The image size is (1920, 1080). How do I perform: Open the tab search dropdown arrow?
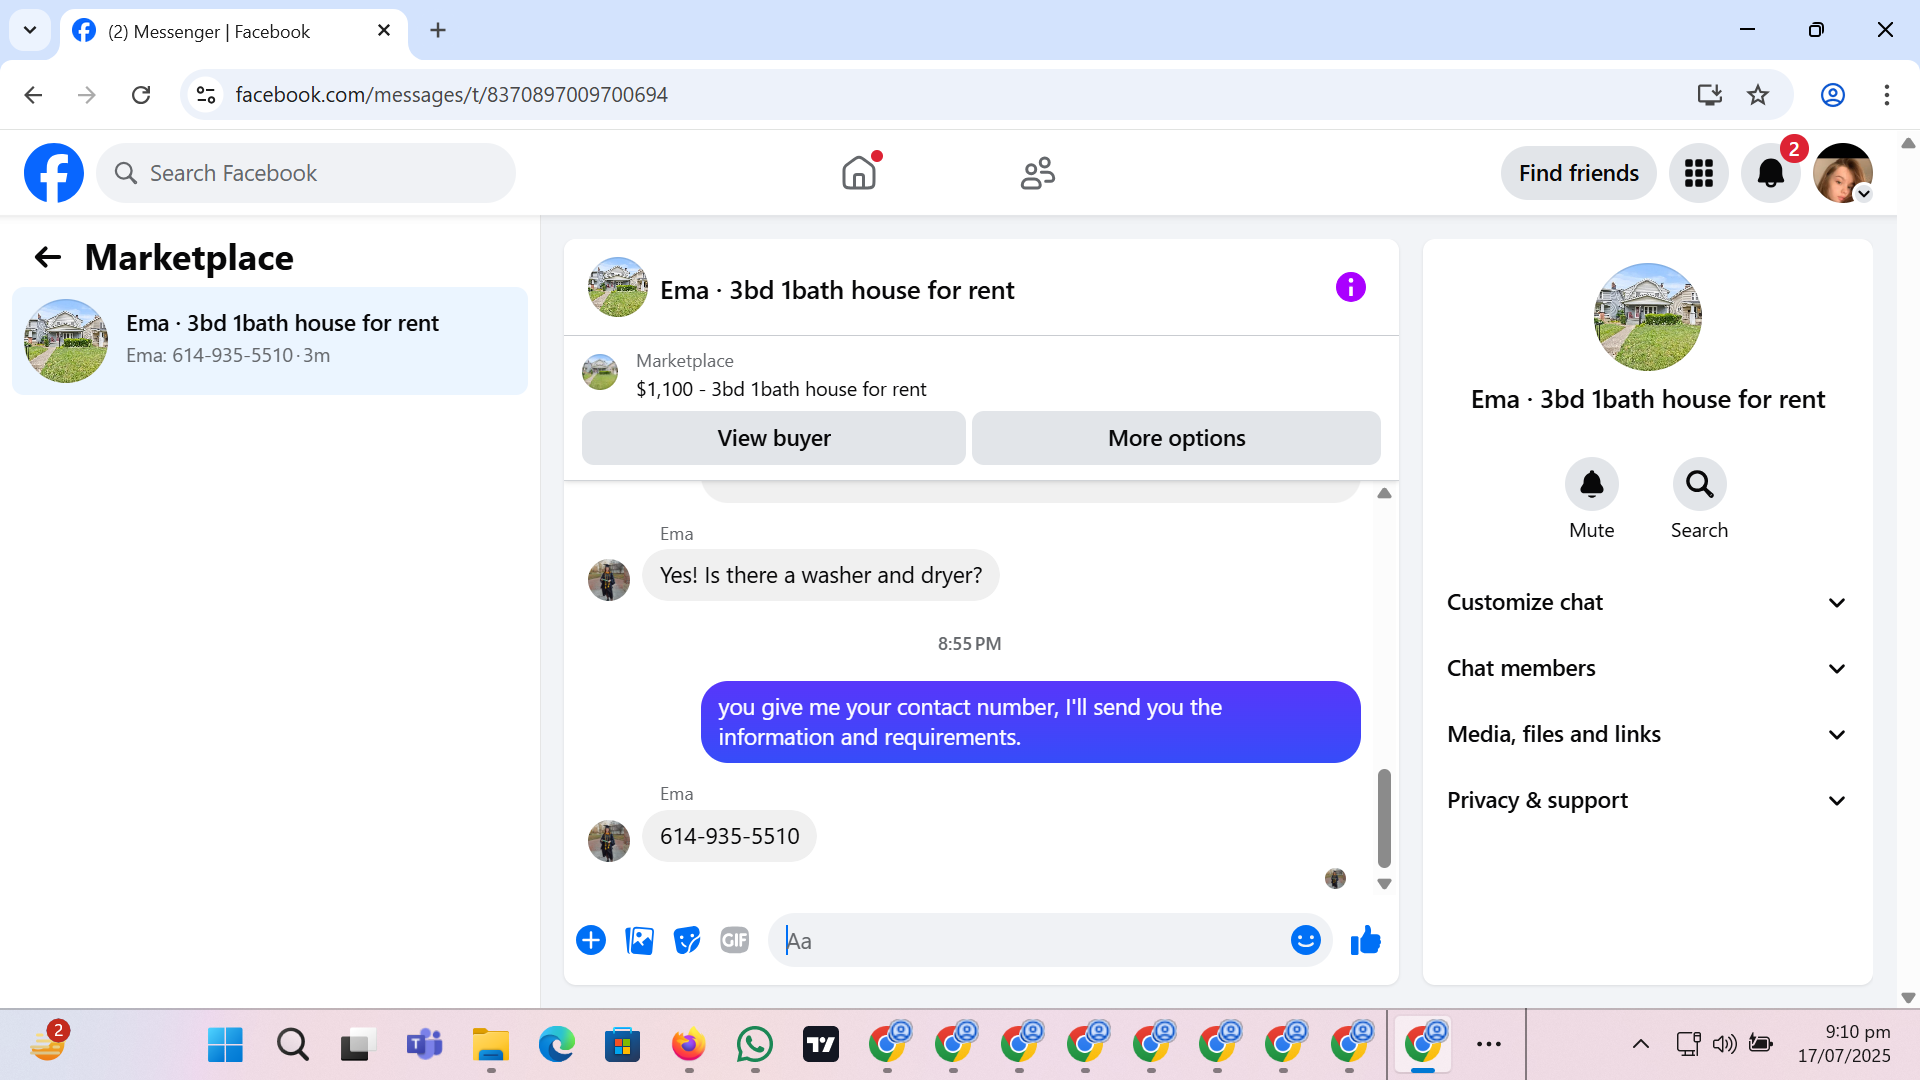30,30
